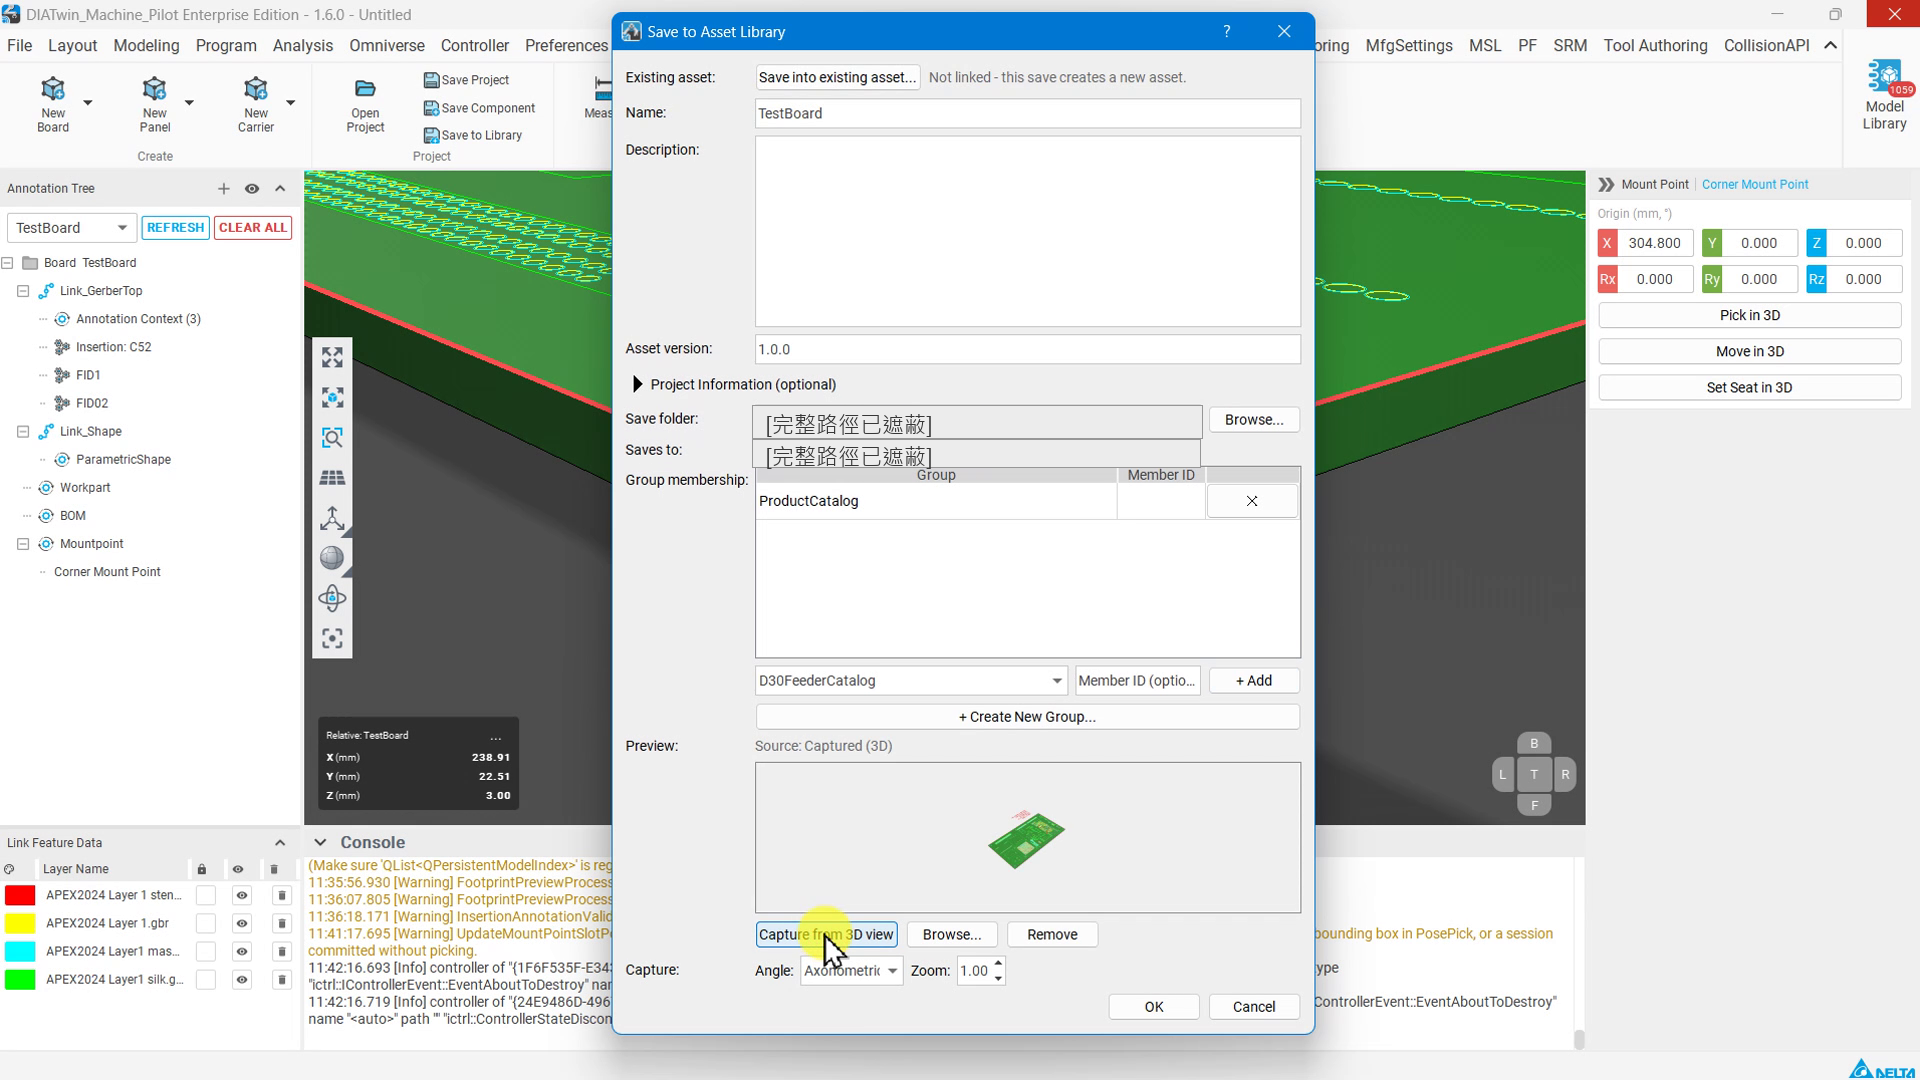Click the focus target icon in viewport toolbar

coord(332,638)
